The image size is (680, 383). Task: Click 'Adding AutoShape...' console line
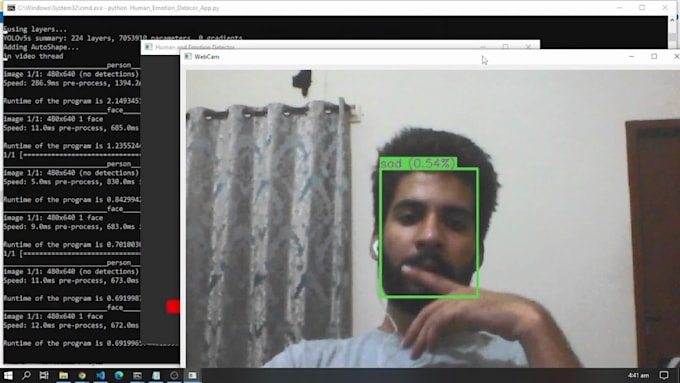tap(41, 47)
